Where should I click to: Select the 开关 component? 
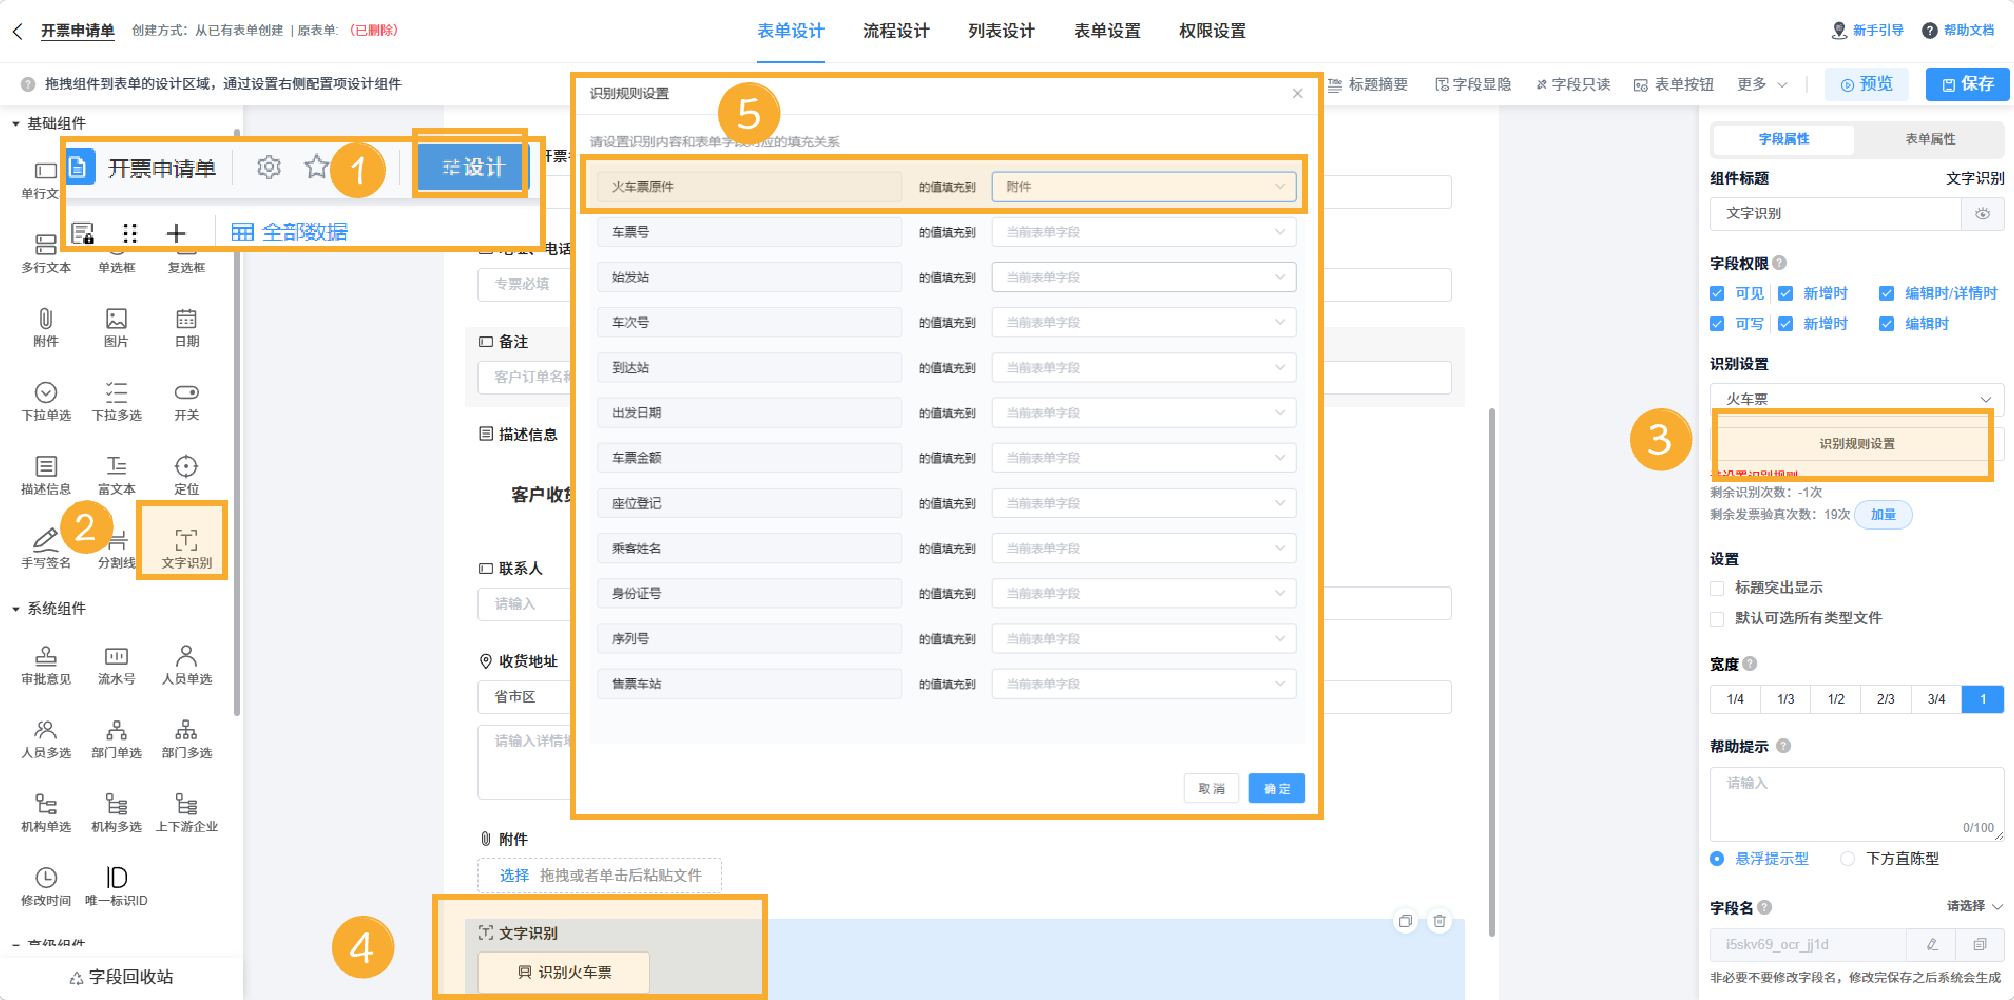[186, 398]
